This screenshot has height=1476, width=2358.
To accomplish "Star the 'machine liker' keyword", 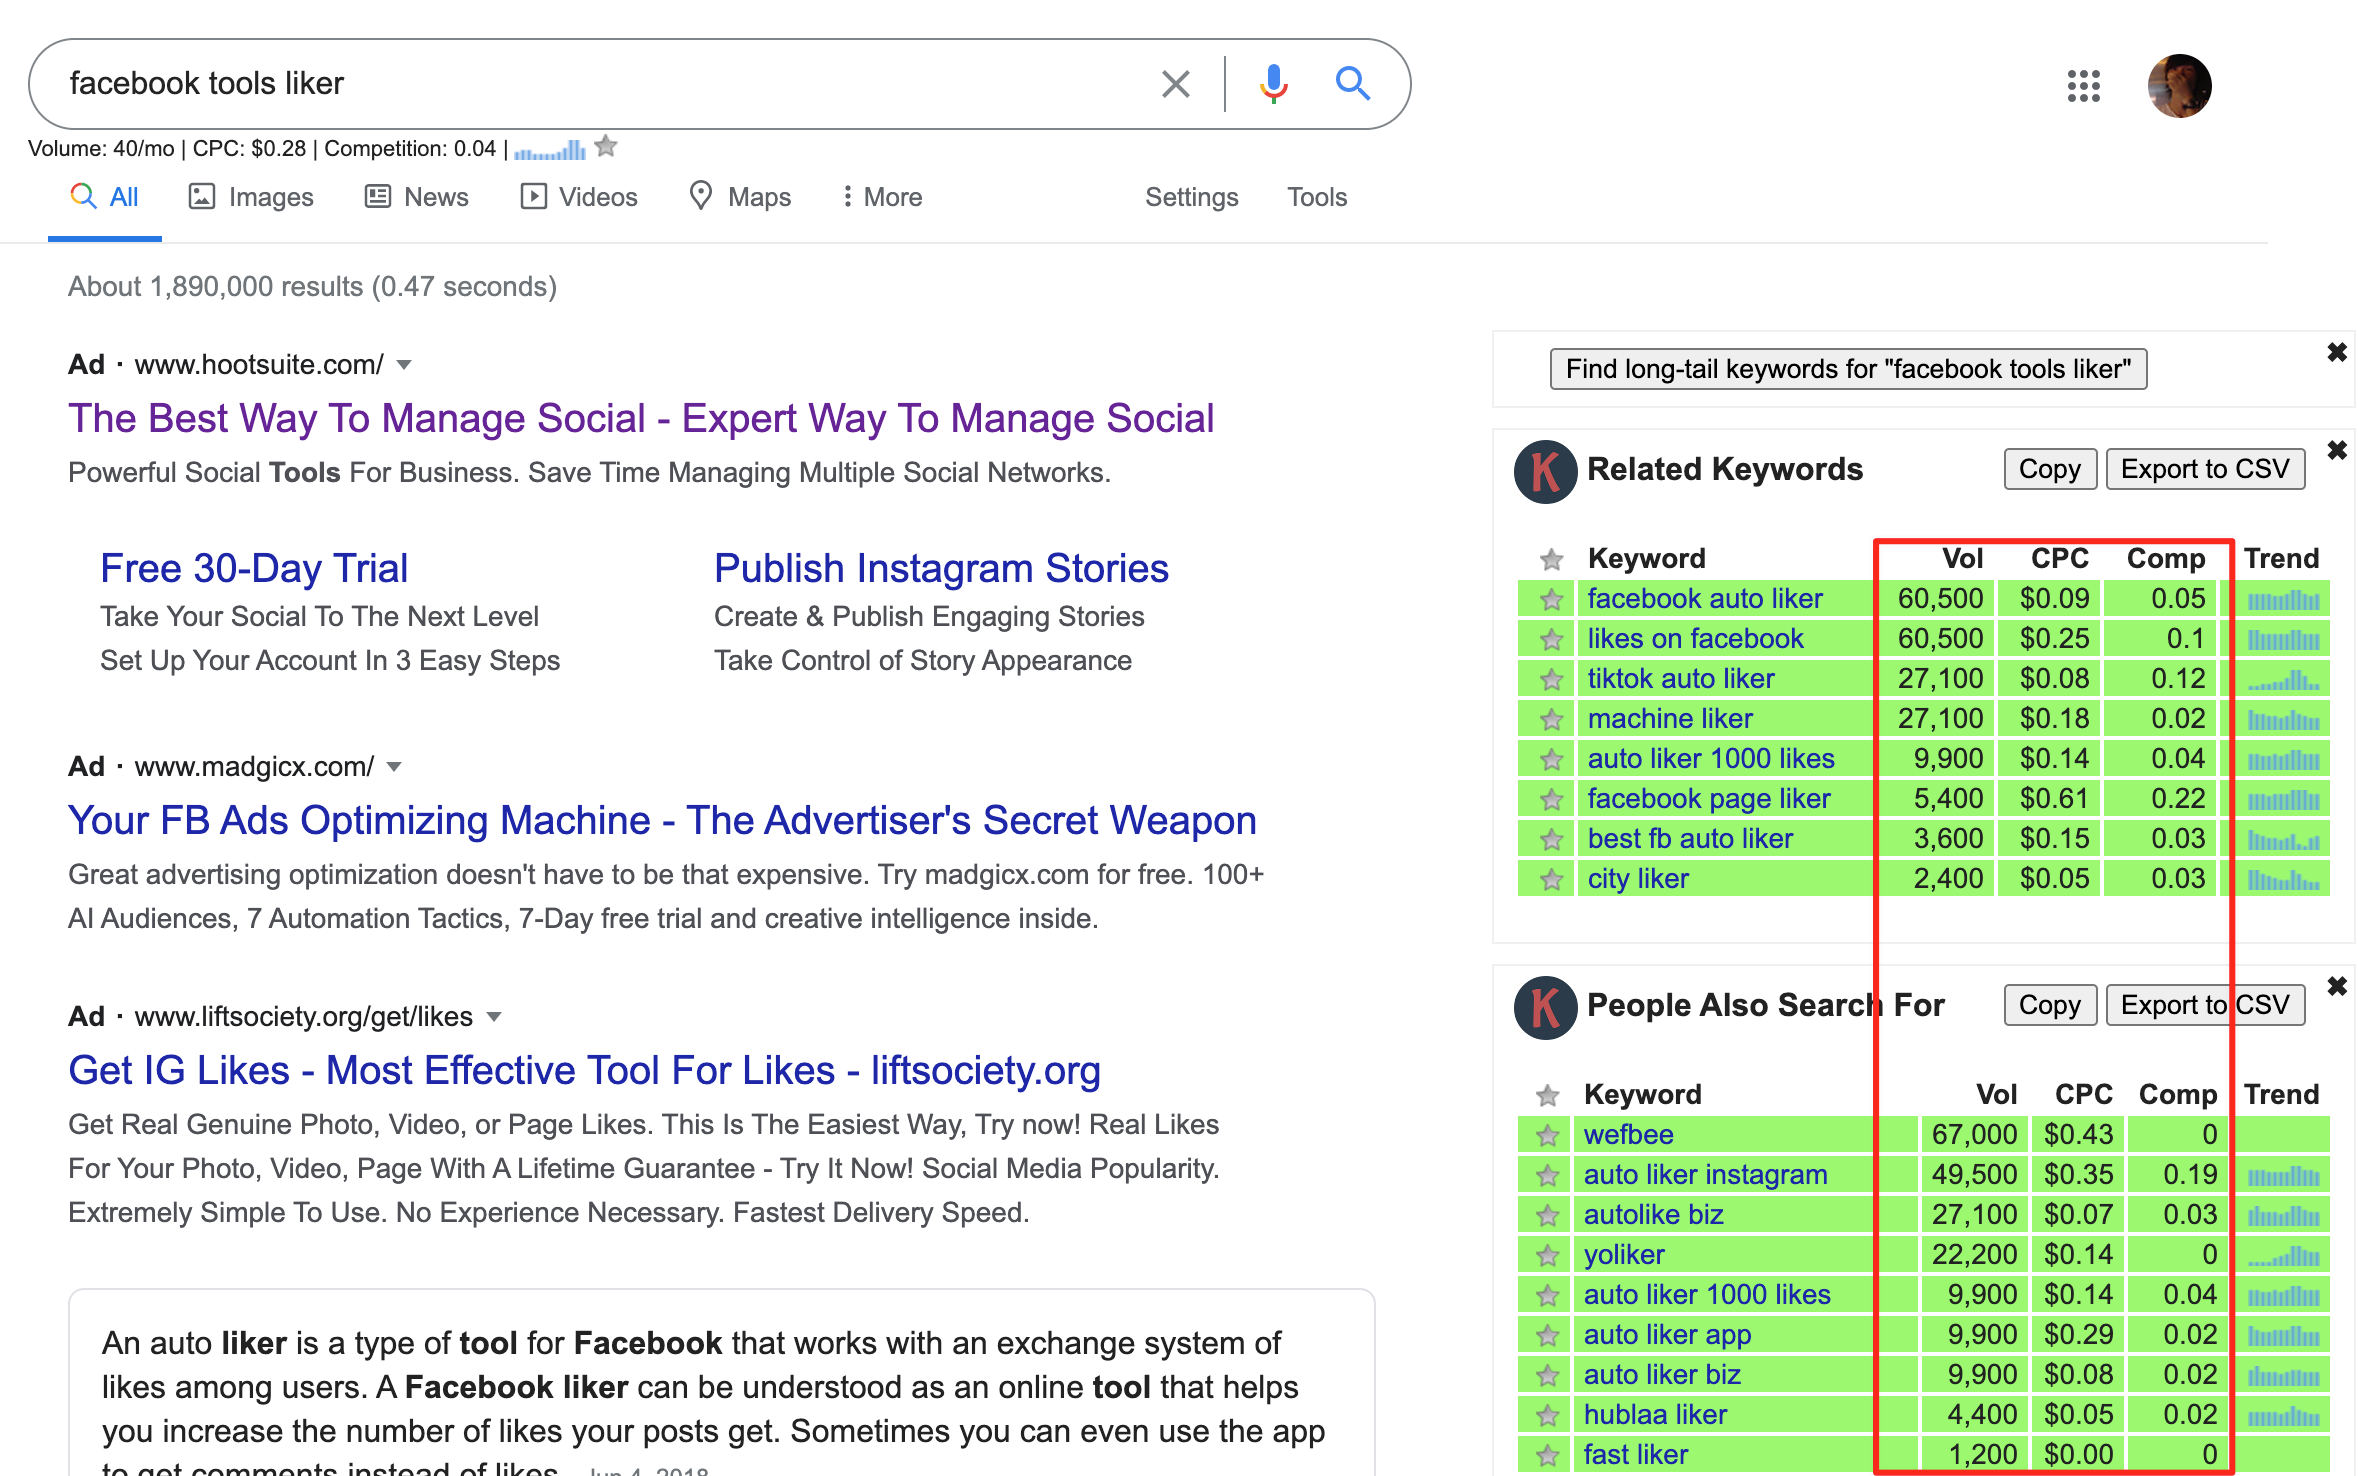I will point(1551,719).
